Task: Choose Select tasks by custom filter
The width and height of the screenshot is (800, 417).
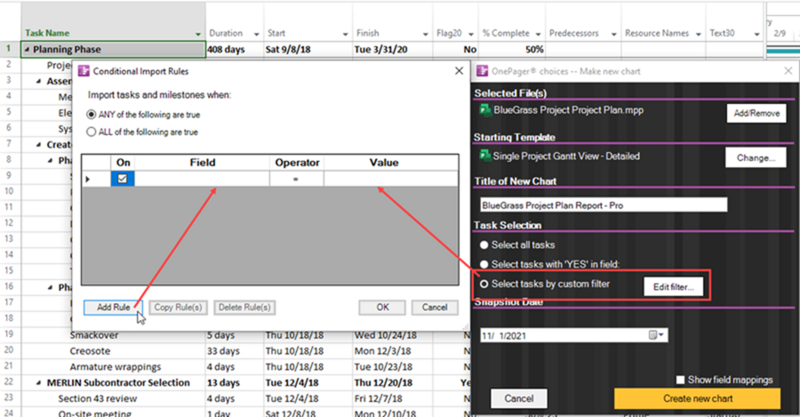Action: click(484, 284)
